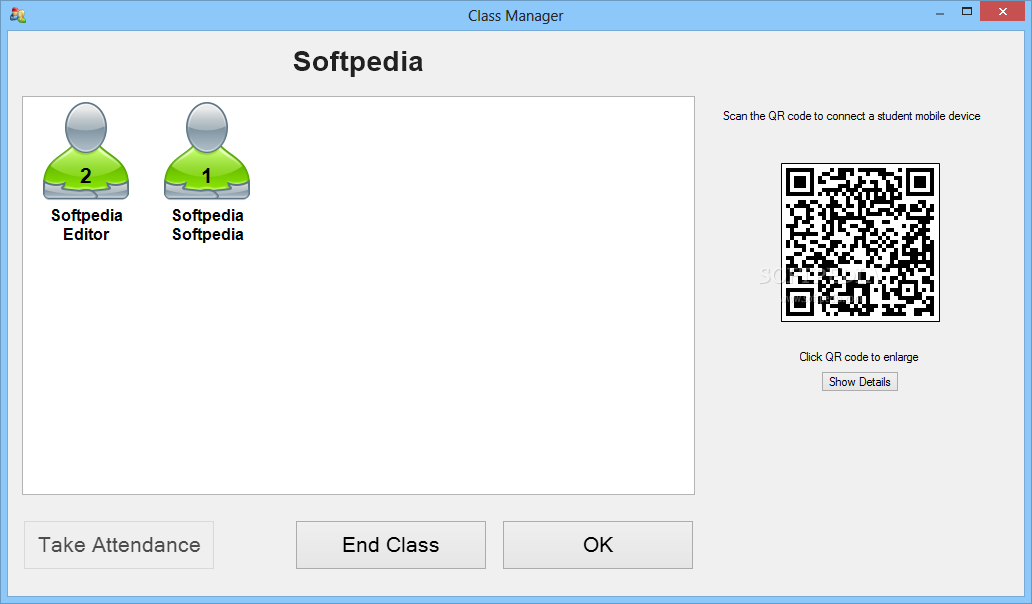The height and width of the screenshot is (604, 1032).
Task: Click the Show Details button
Action: pyautogui.click(x=860, y=382)
